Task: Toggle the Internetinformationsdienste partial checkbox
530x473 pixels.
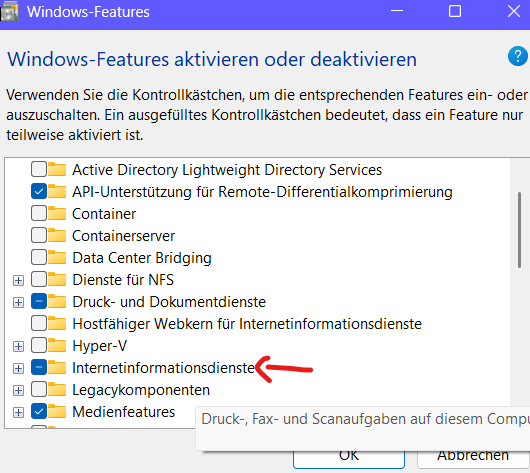Action: 39,368
